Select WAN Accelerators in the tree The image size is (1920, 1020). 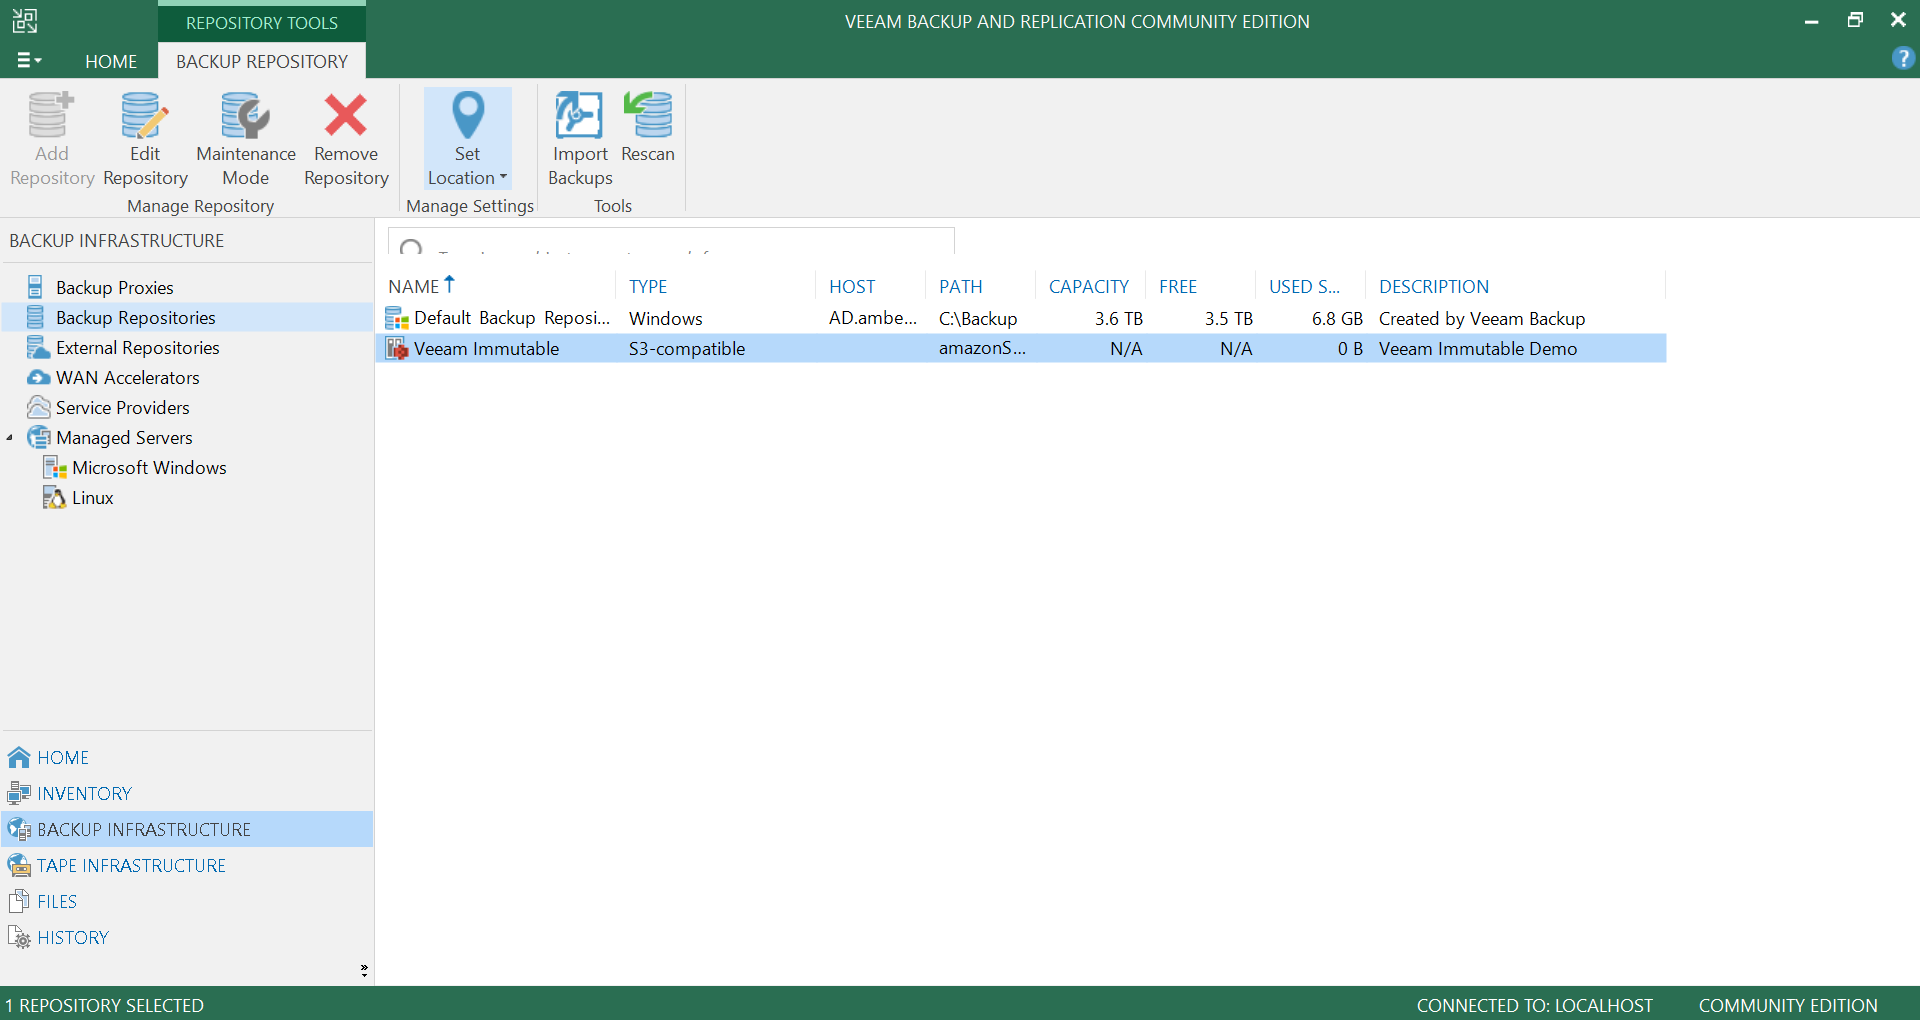(x=128, y=378)
